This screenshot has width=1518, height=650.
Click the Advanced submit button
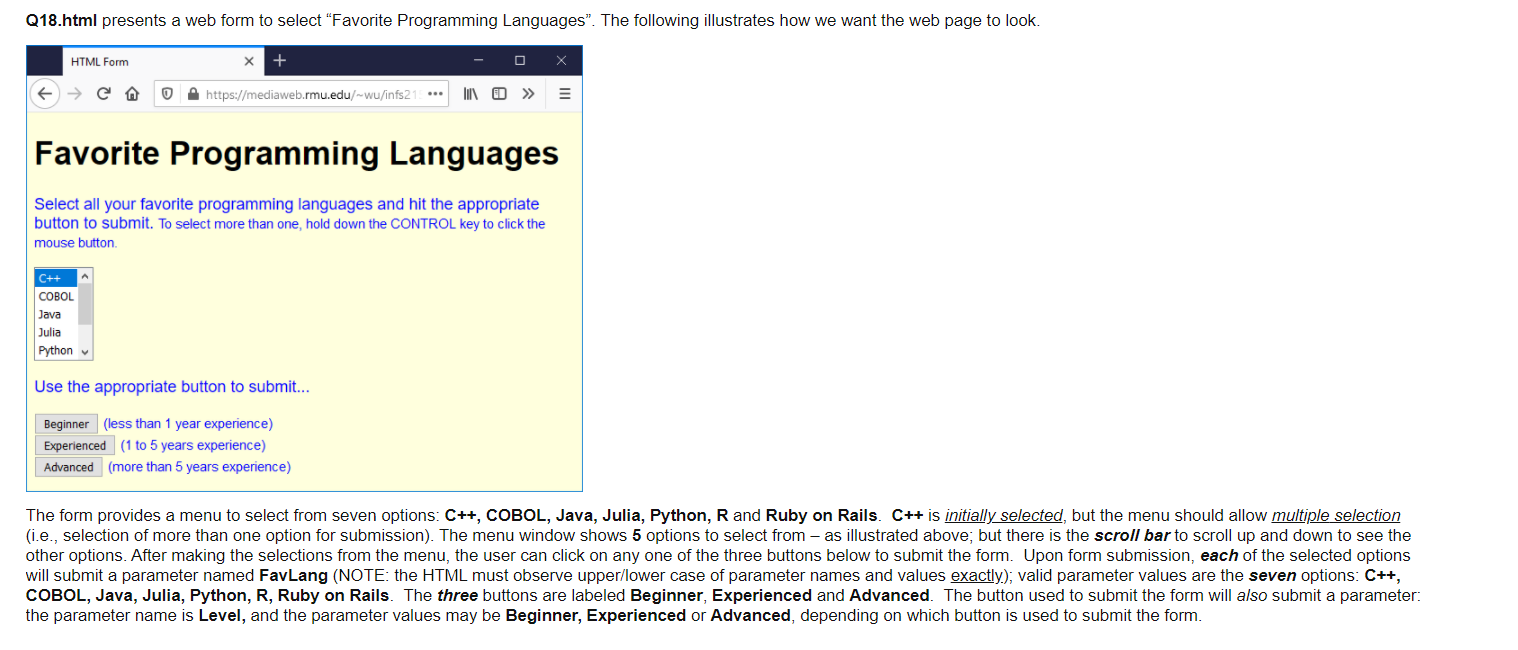pyautogui.click(x=68, y=466)
